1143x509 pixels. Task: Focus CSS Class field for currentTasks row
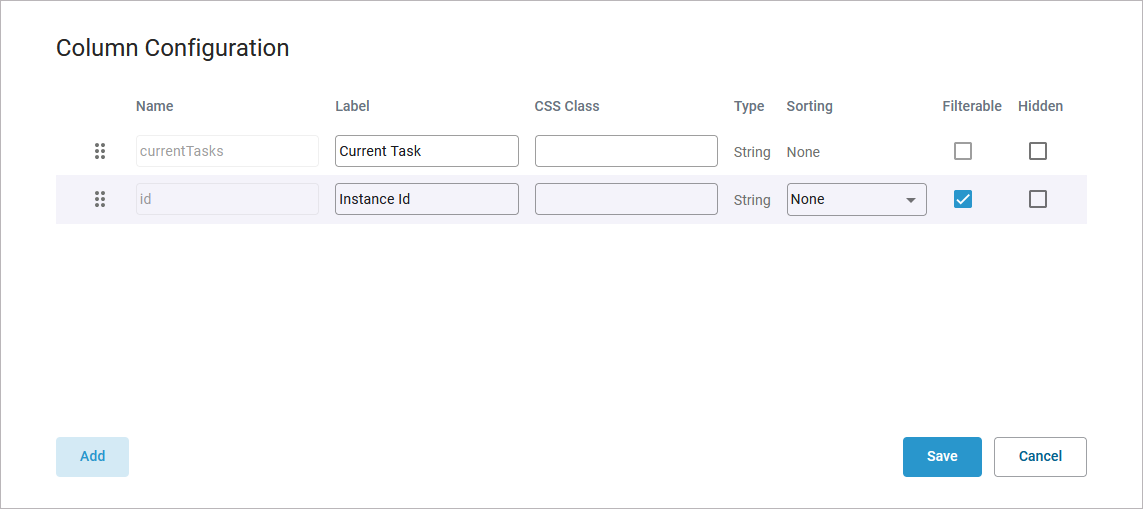626,151
